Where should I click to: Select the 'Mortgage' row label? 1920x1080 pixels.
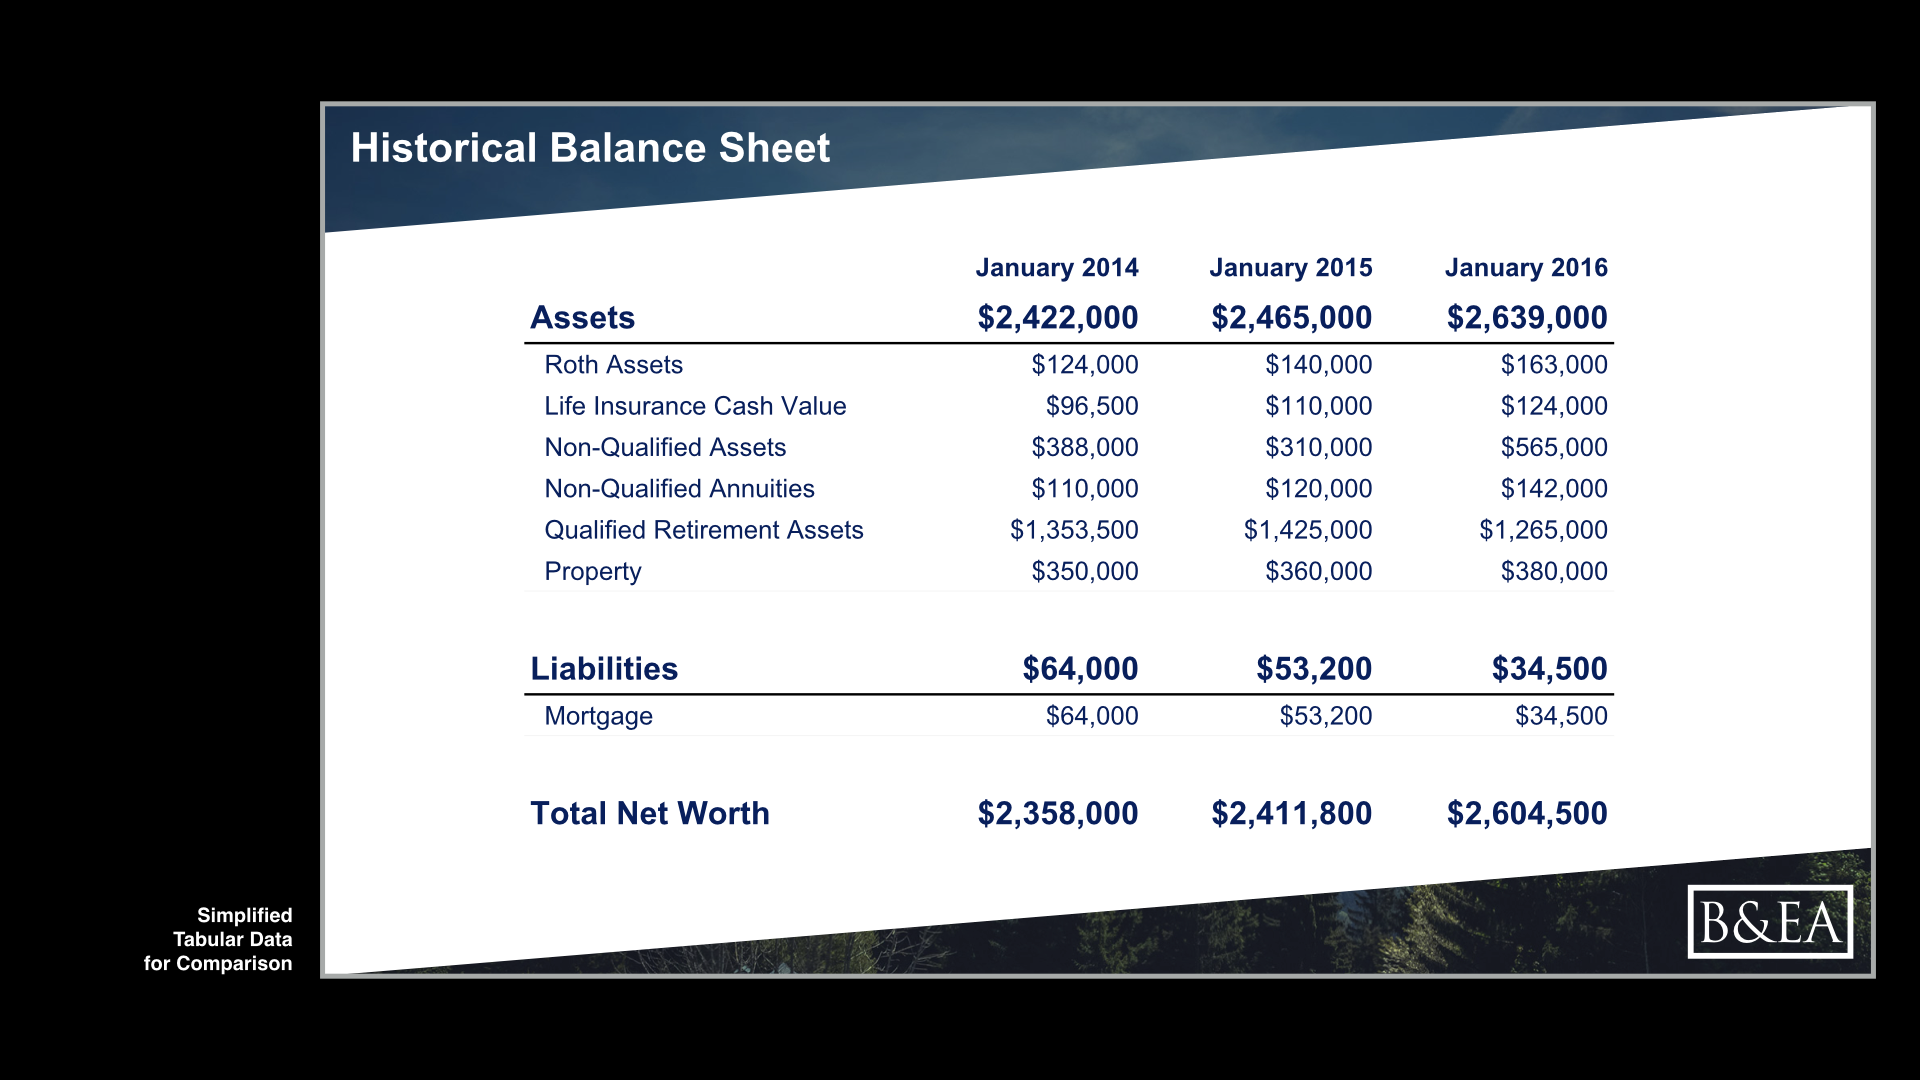click(598, 717)
